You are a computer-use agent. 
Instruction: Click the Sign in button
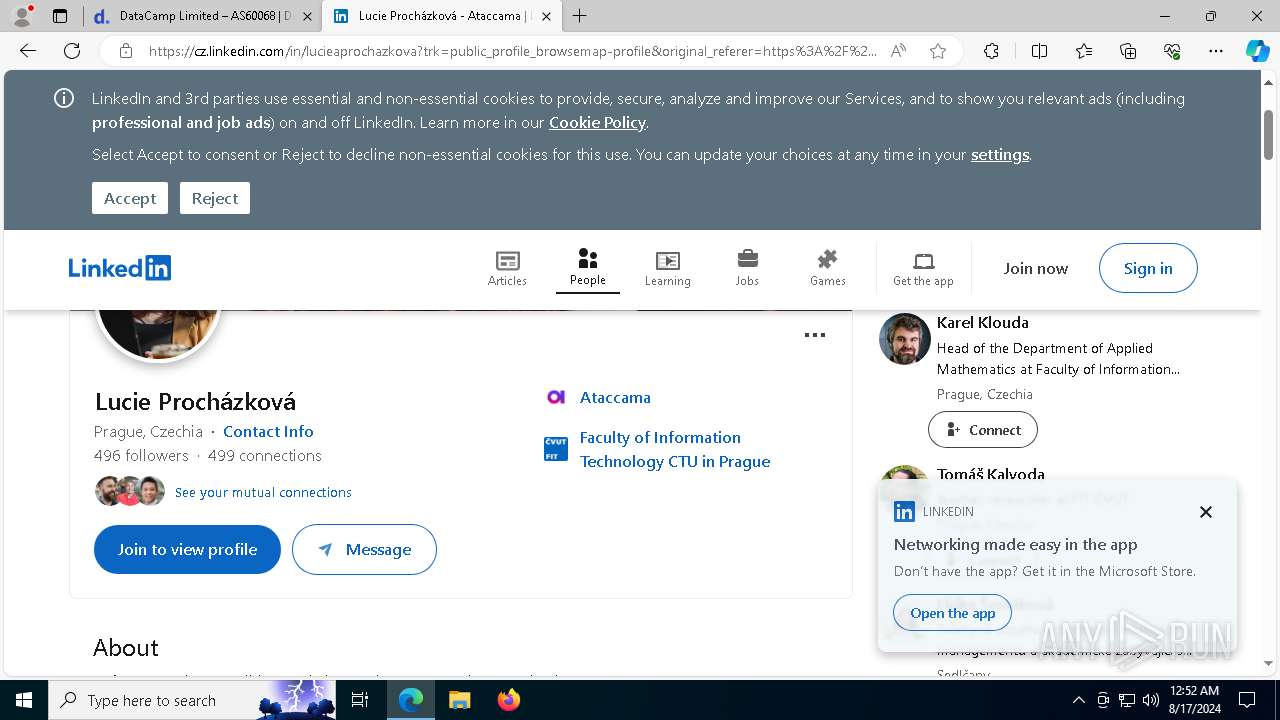coord(1148,268)
